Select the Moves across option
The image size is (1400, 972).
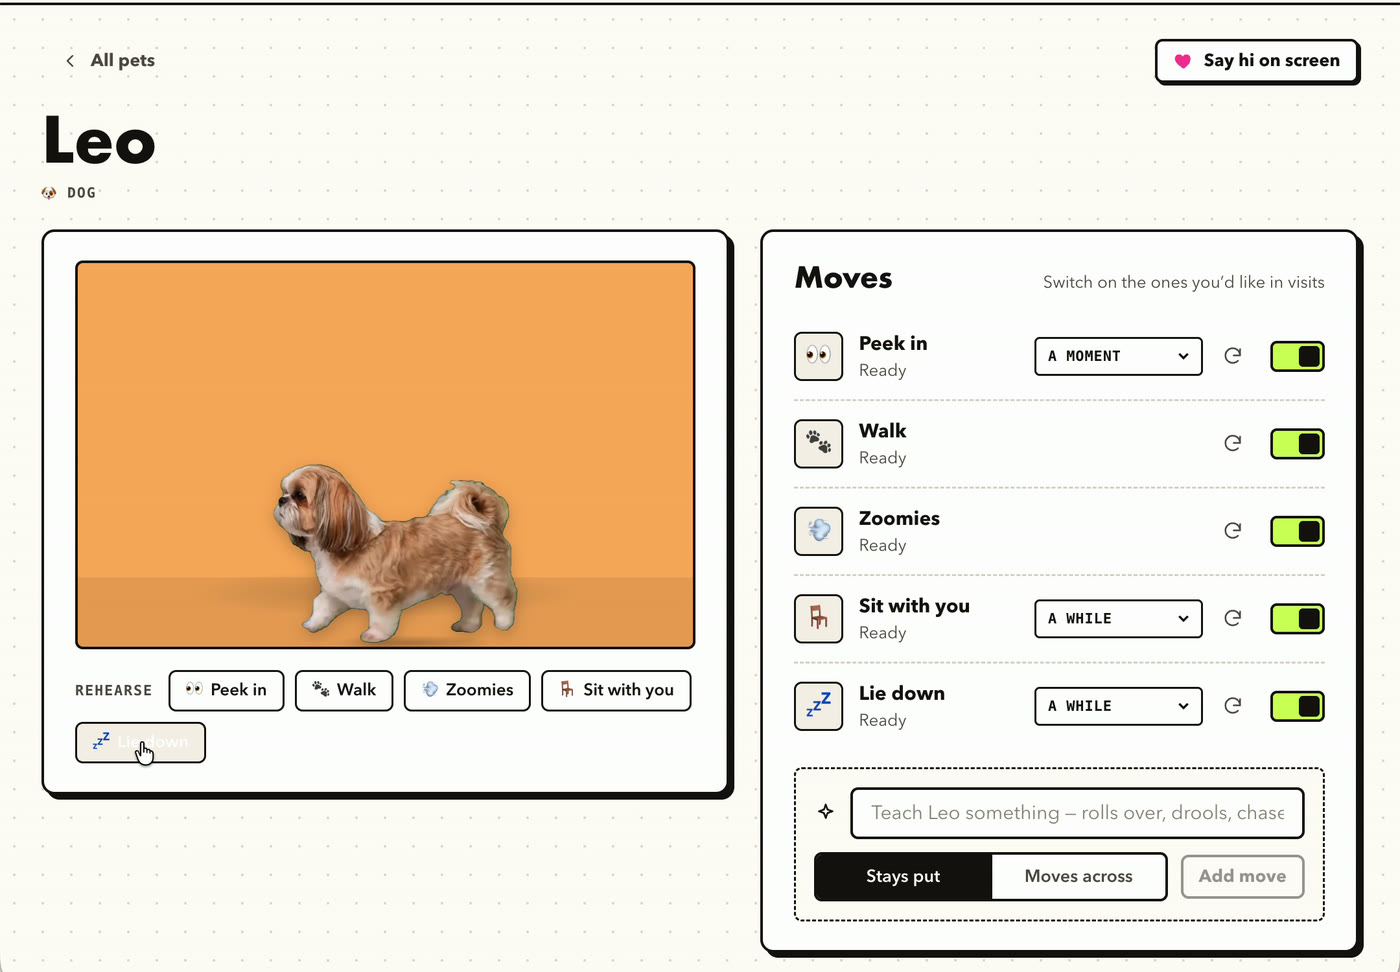(1079, 877)
